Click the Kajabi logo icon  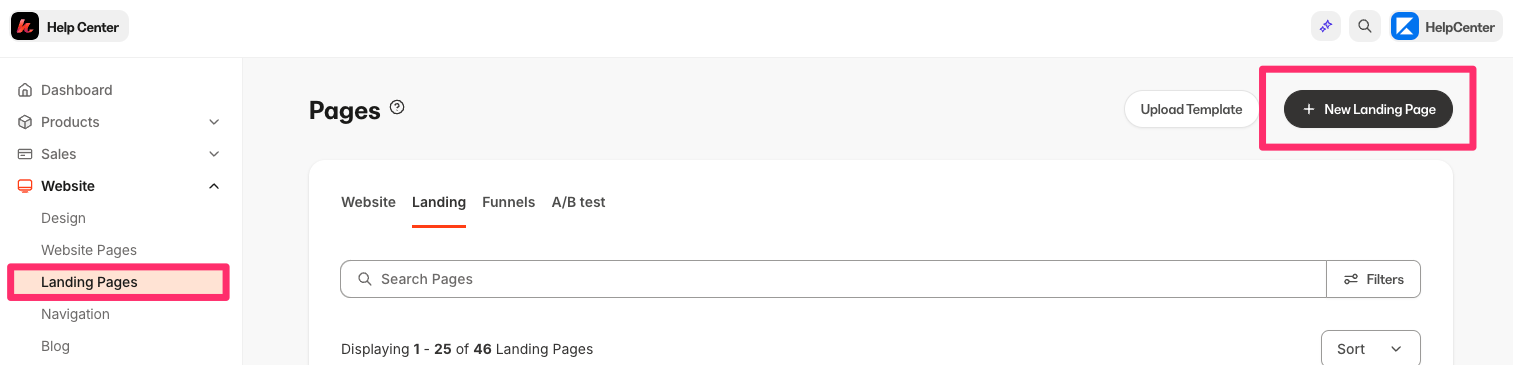(25, 26)
